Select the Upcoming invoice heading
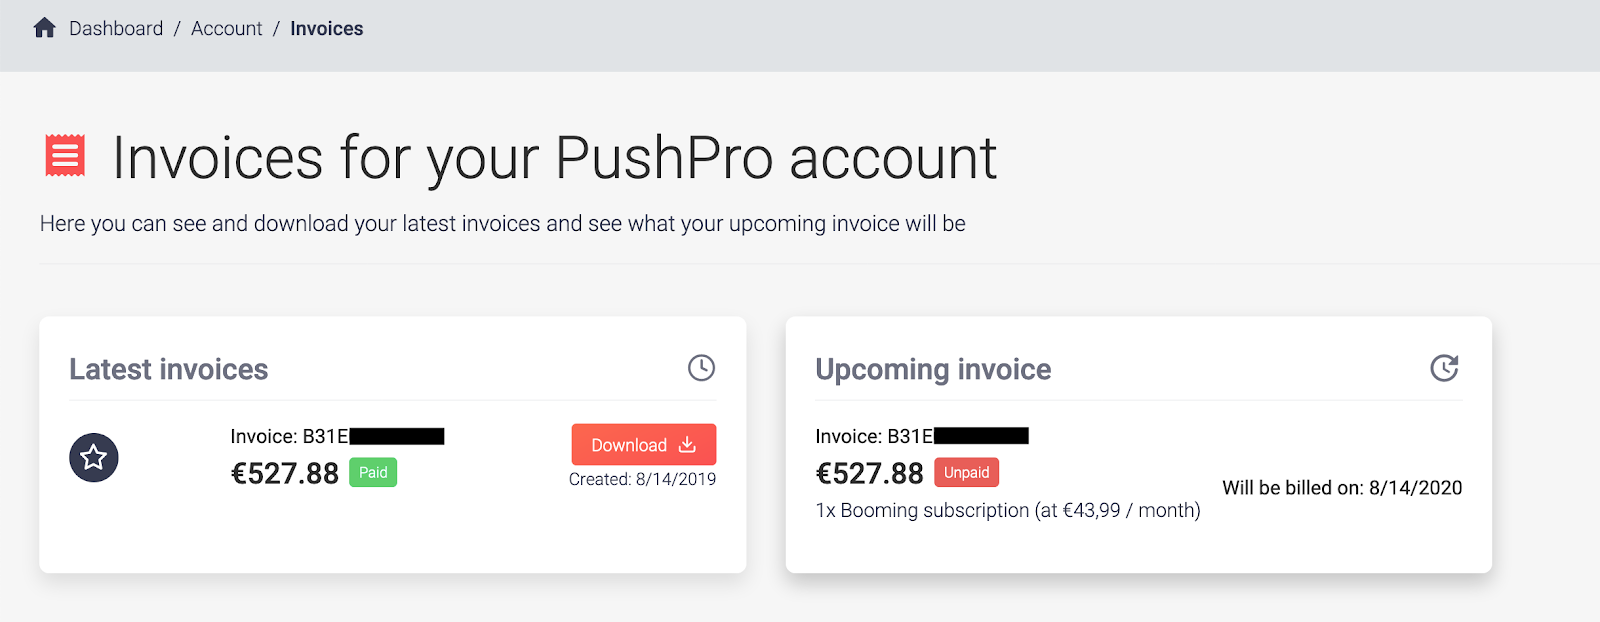 [933, 370]
